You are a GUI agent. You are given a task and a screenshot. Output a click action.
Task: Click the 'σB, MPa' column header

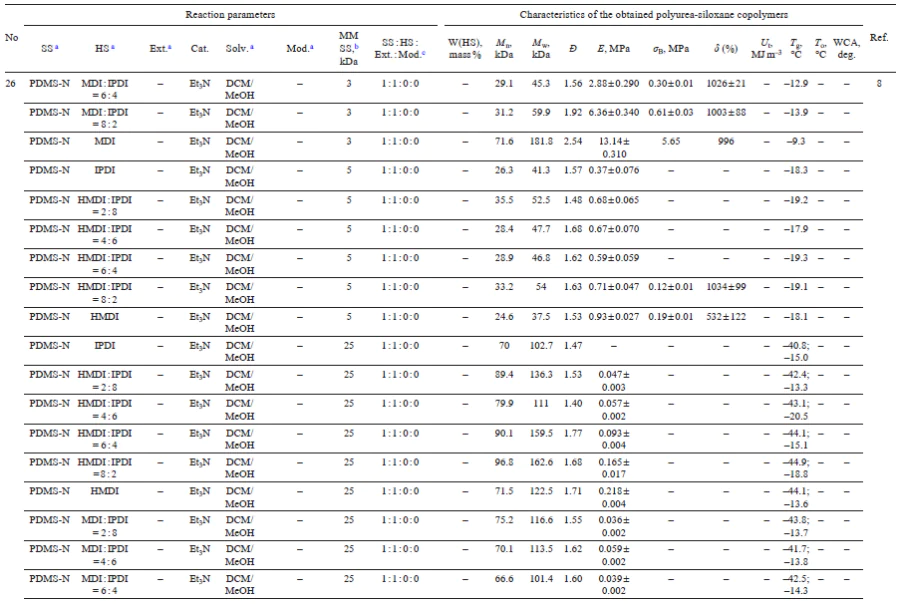click(671, 49)
